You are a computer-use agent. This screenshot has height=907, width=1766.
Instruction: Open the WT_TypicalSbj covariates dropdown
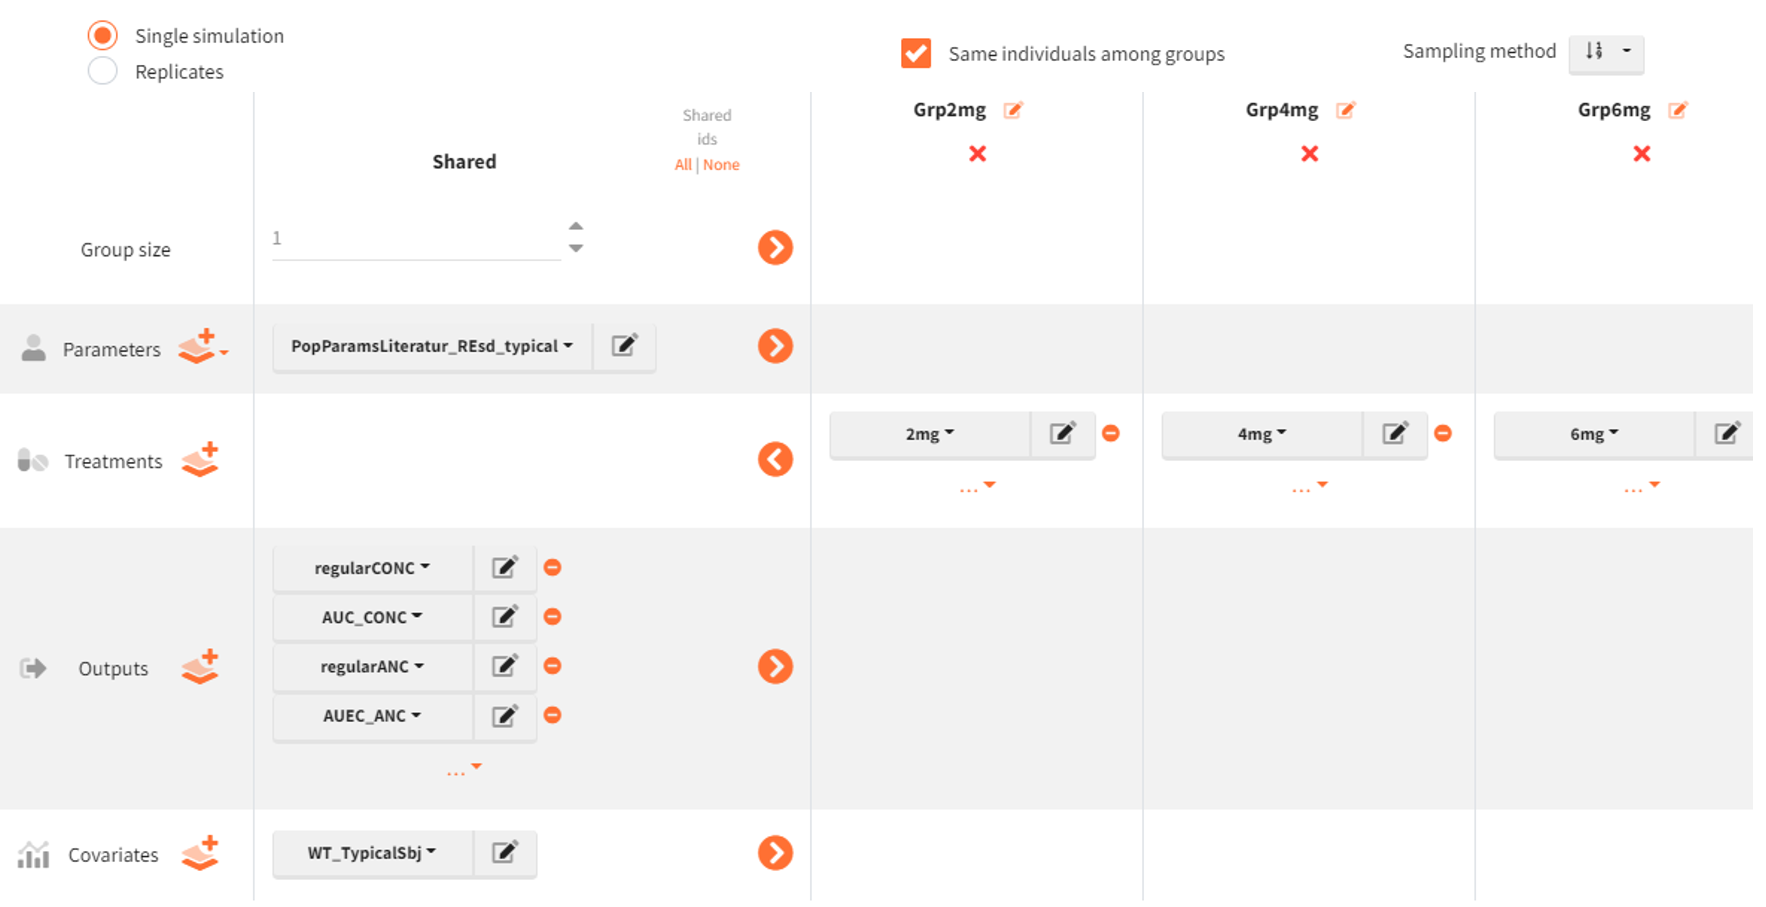[x=372, y=853]
